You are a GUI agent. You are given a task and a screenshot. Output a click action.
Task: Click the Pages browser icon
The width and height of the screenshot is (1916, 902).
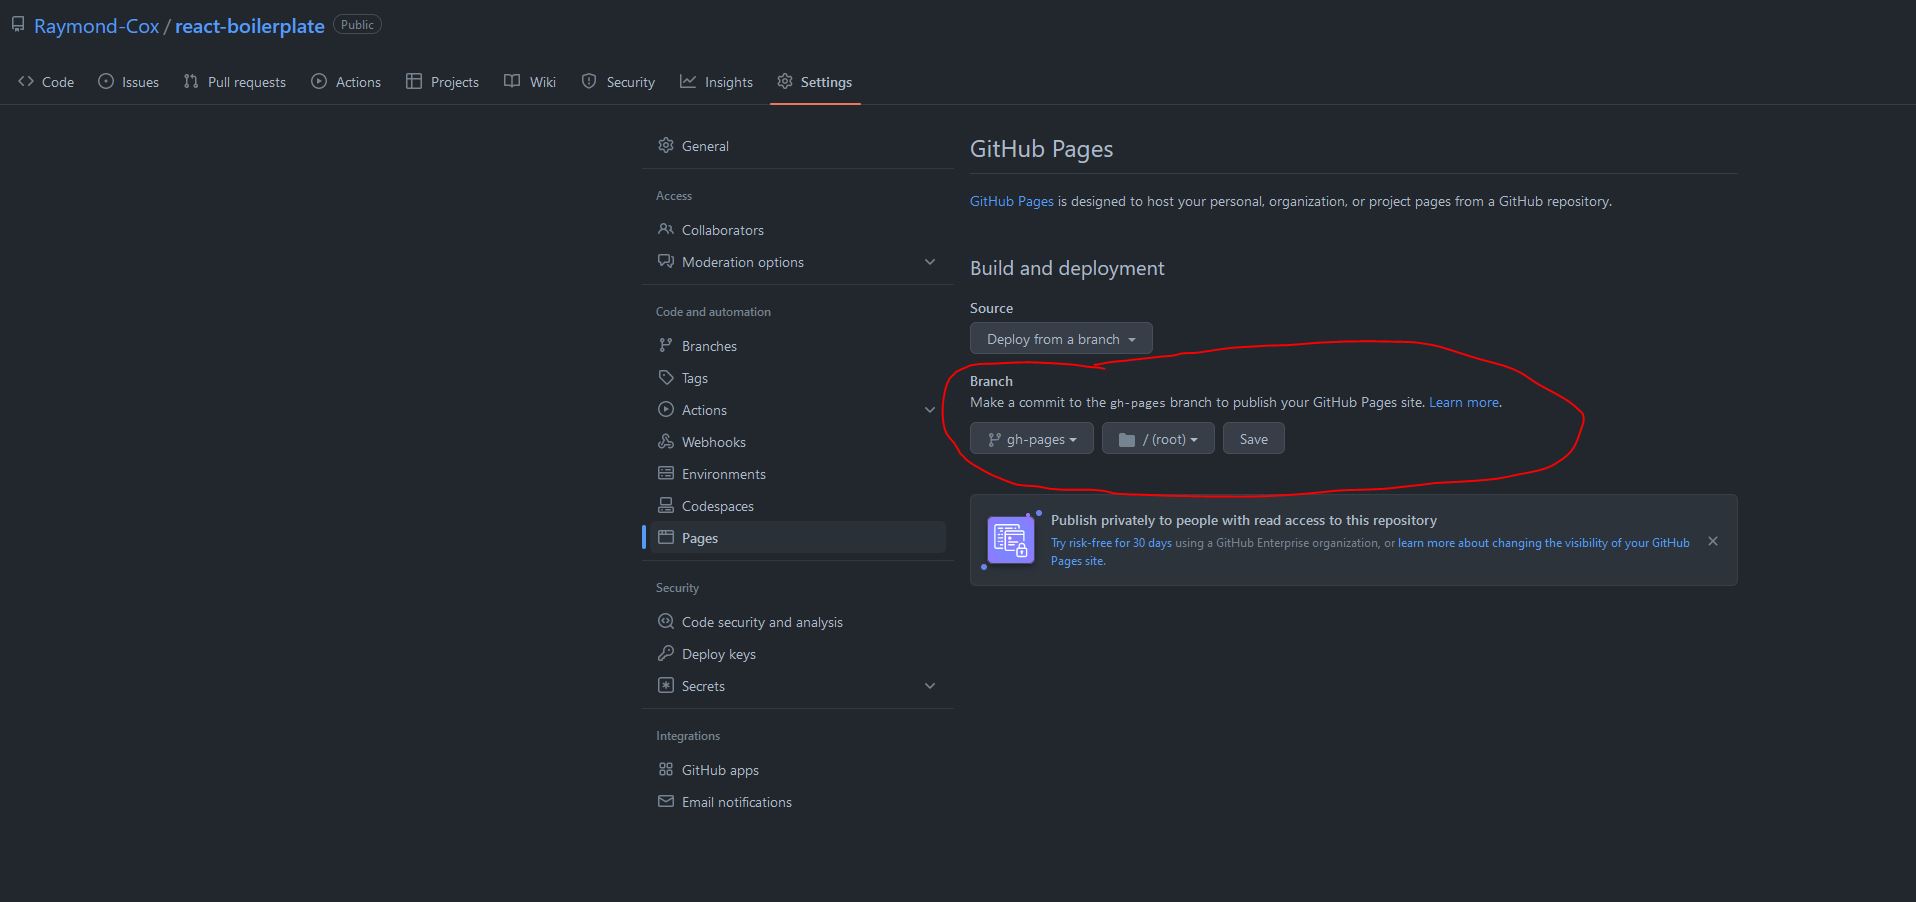click(x=666, y=537)
